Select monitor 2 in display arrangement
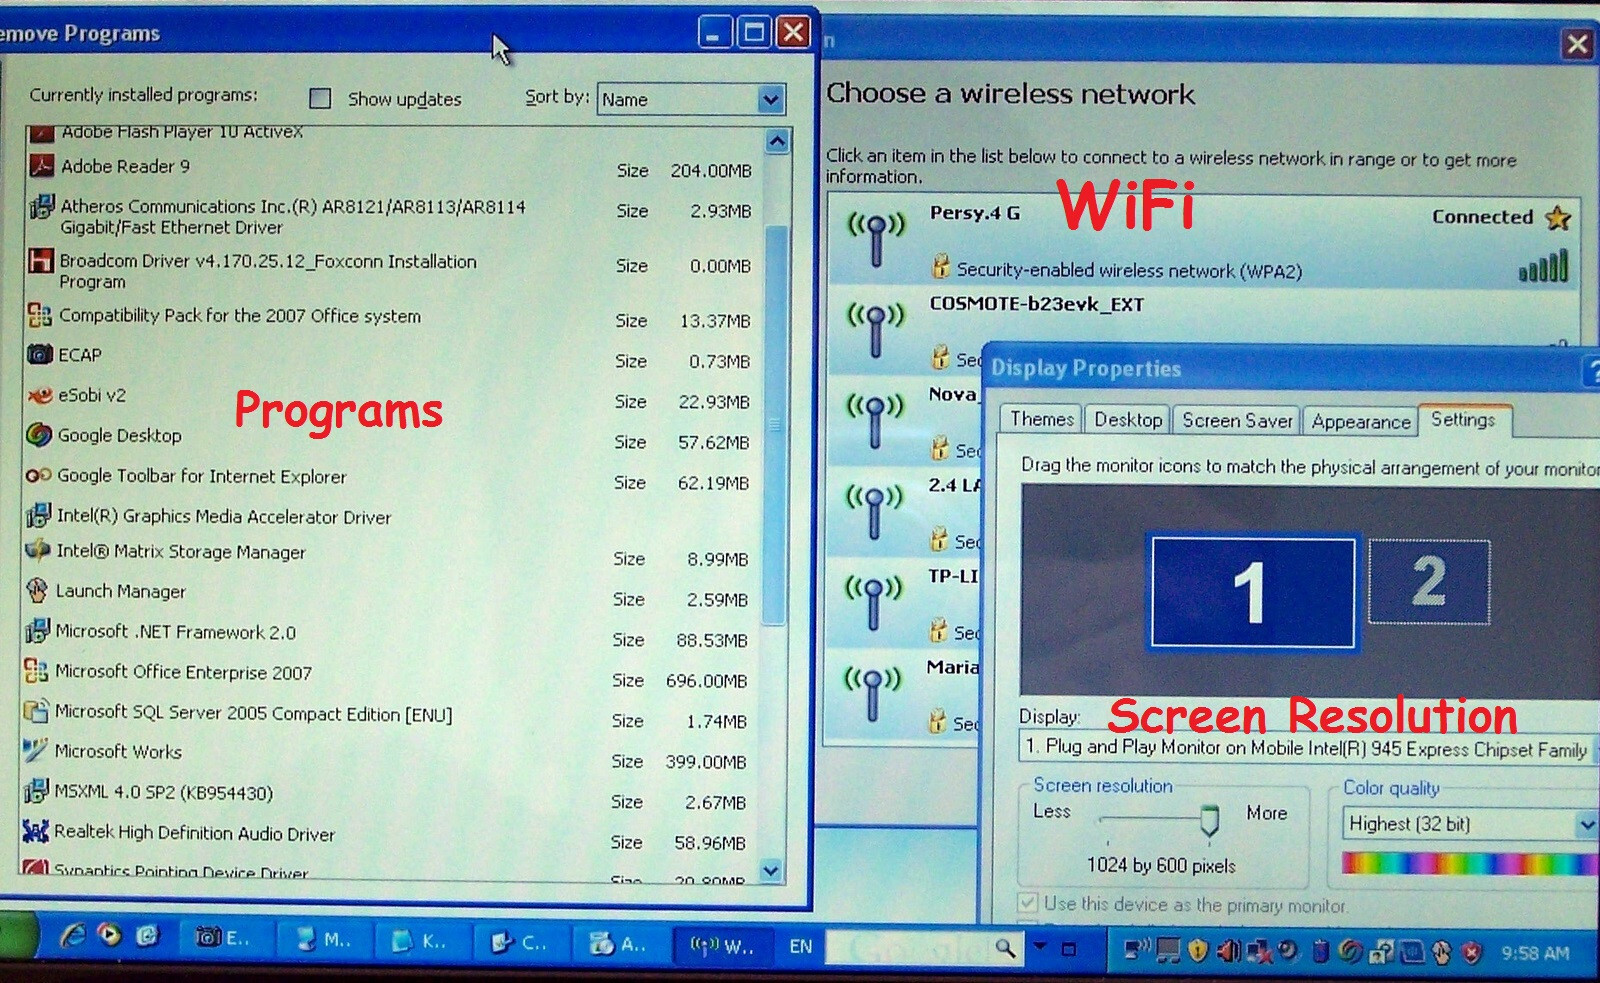This screenshot has width=1600, height=983. coord(1429,582)
